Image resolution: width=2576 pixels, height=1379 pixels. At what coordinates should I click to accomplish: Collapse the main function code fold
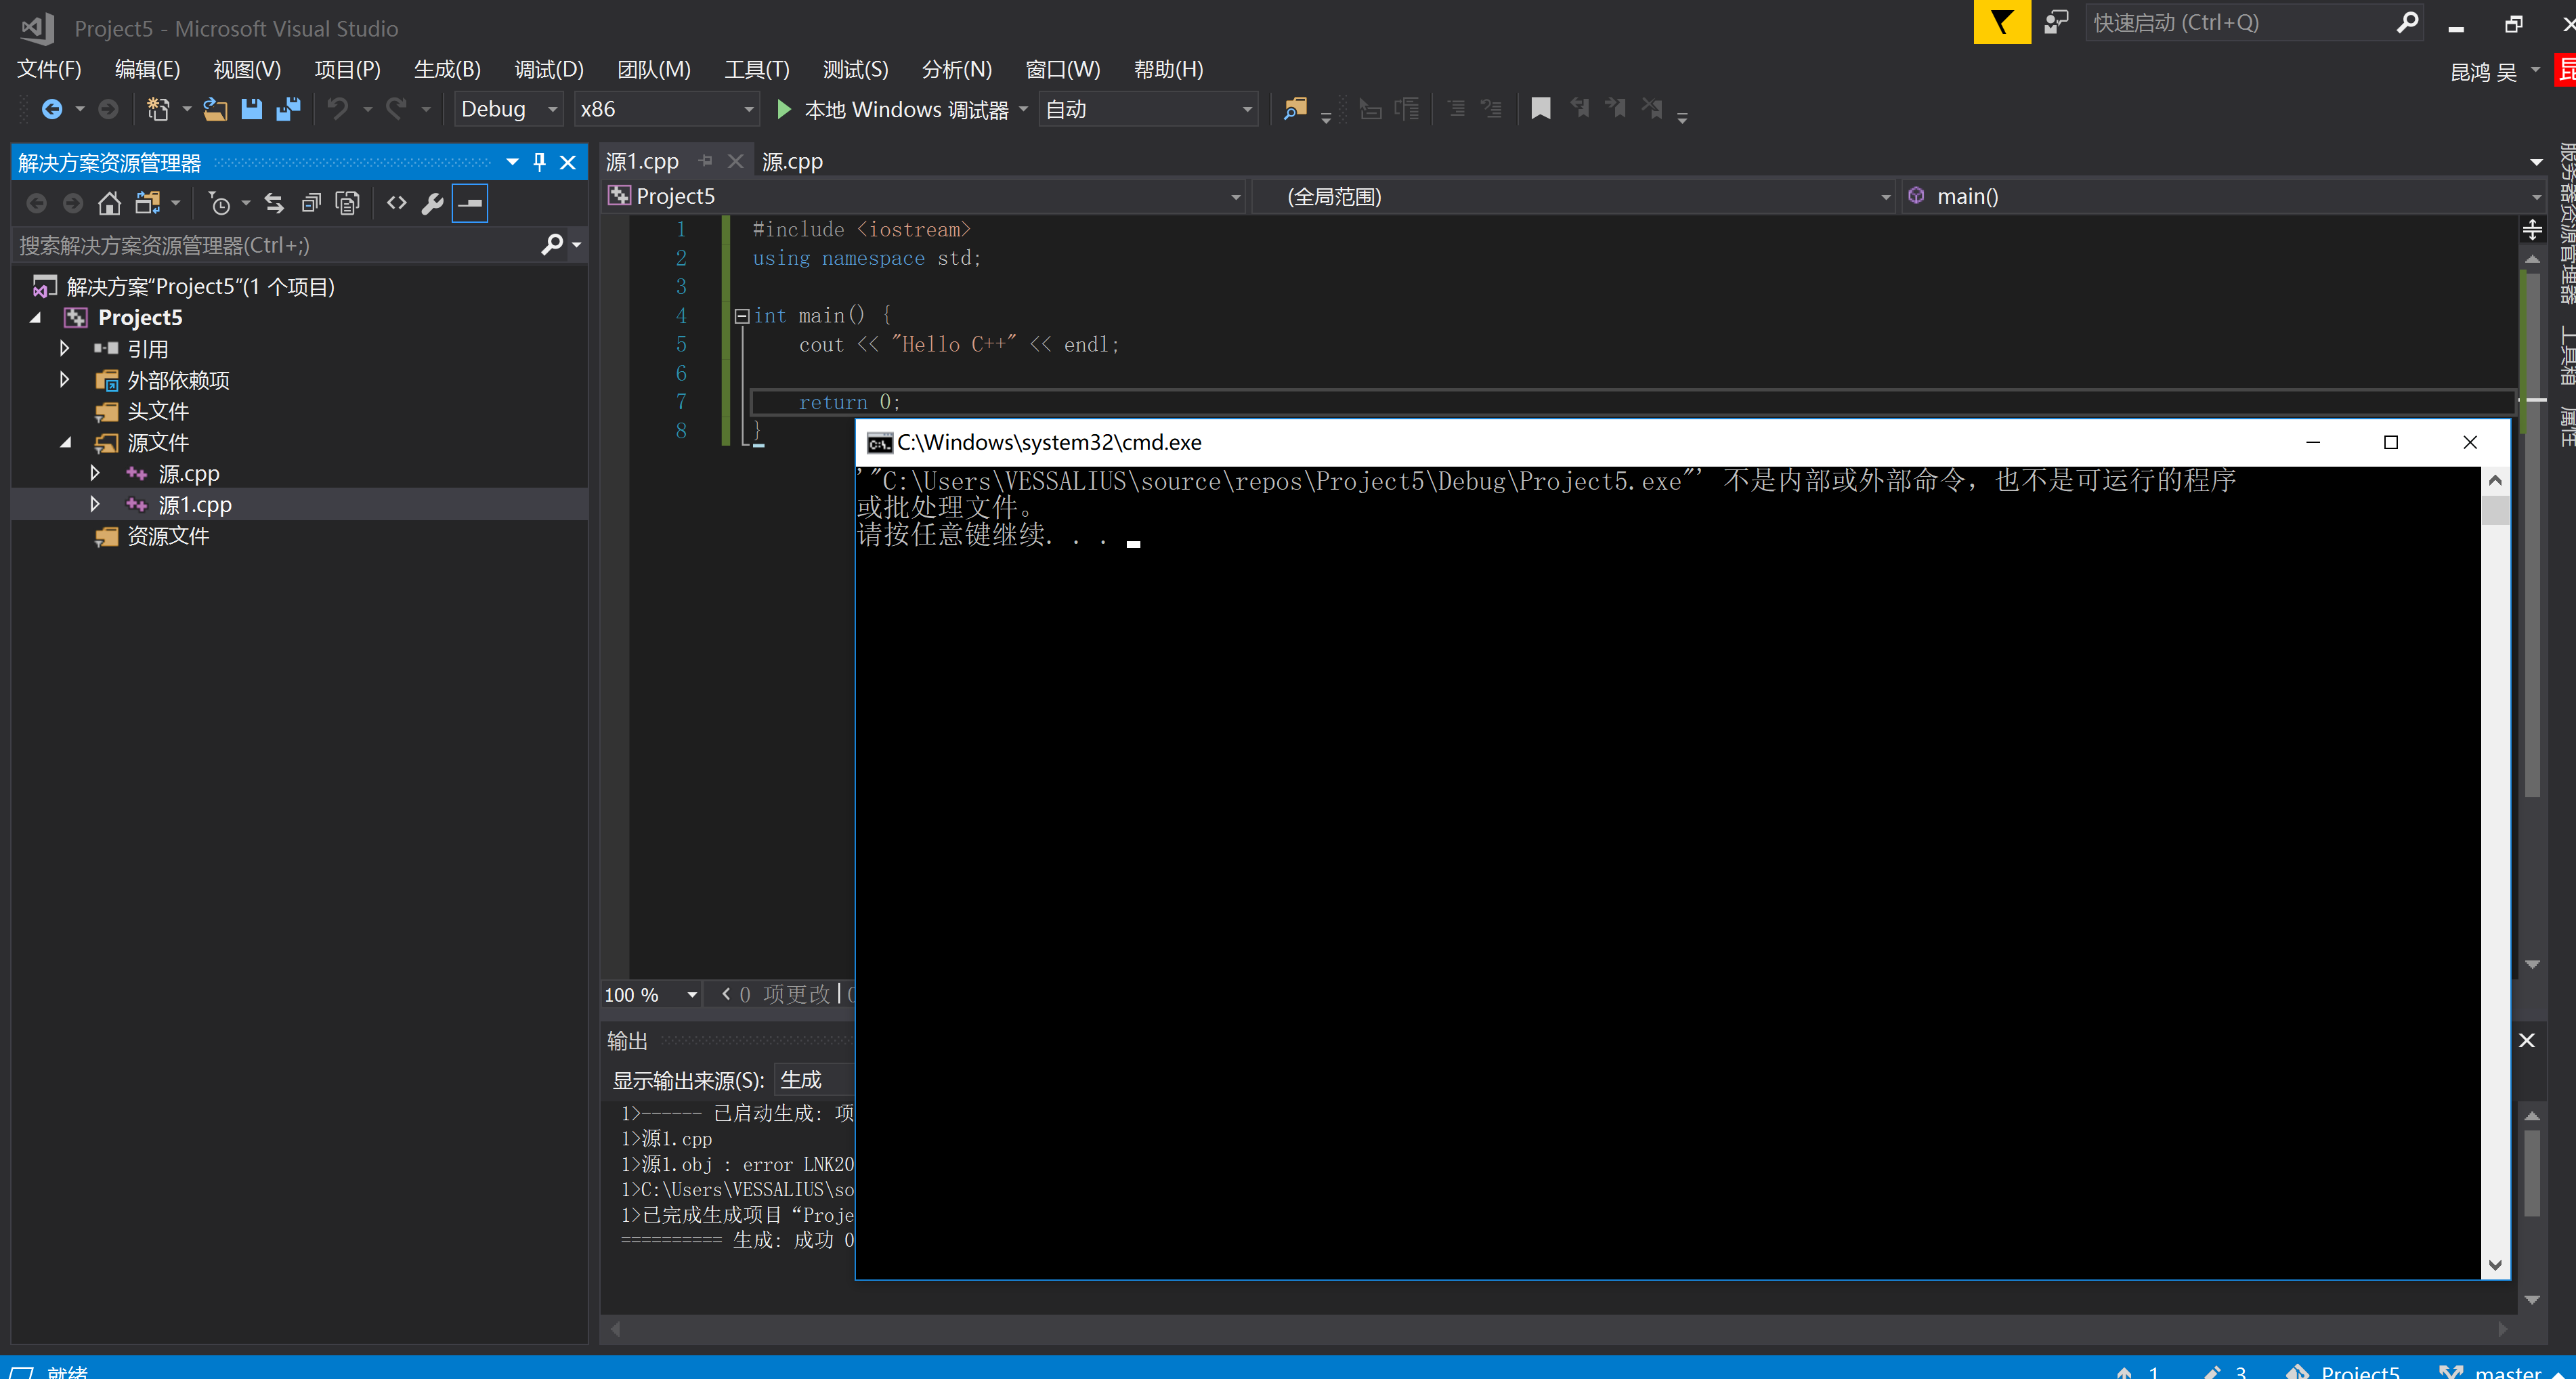pos(742,316)
